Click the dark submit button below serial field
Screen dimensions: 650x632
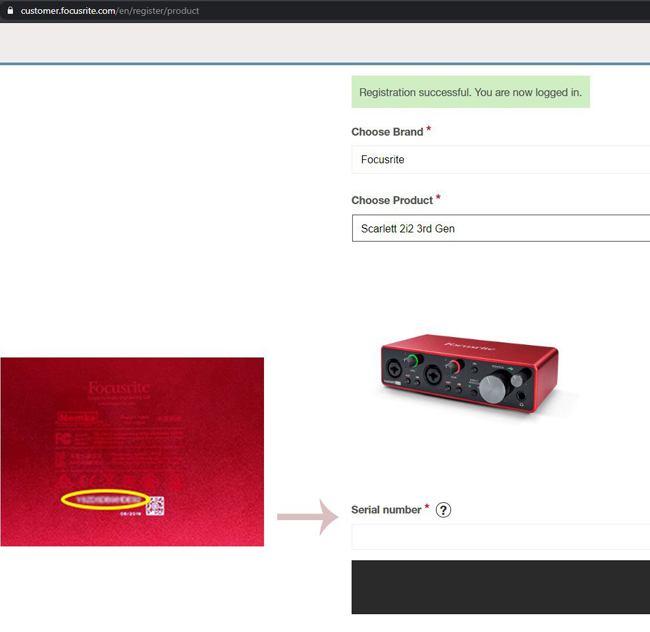coord(501,587)
